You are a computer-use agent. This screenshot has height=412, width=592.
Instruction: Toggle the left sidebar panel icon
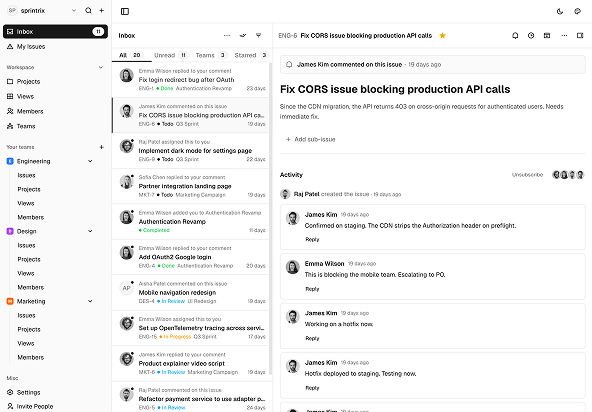tap(125, 11)
